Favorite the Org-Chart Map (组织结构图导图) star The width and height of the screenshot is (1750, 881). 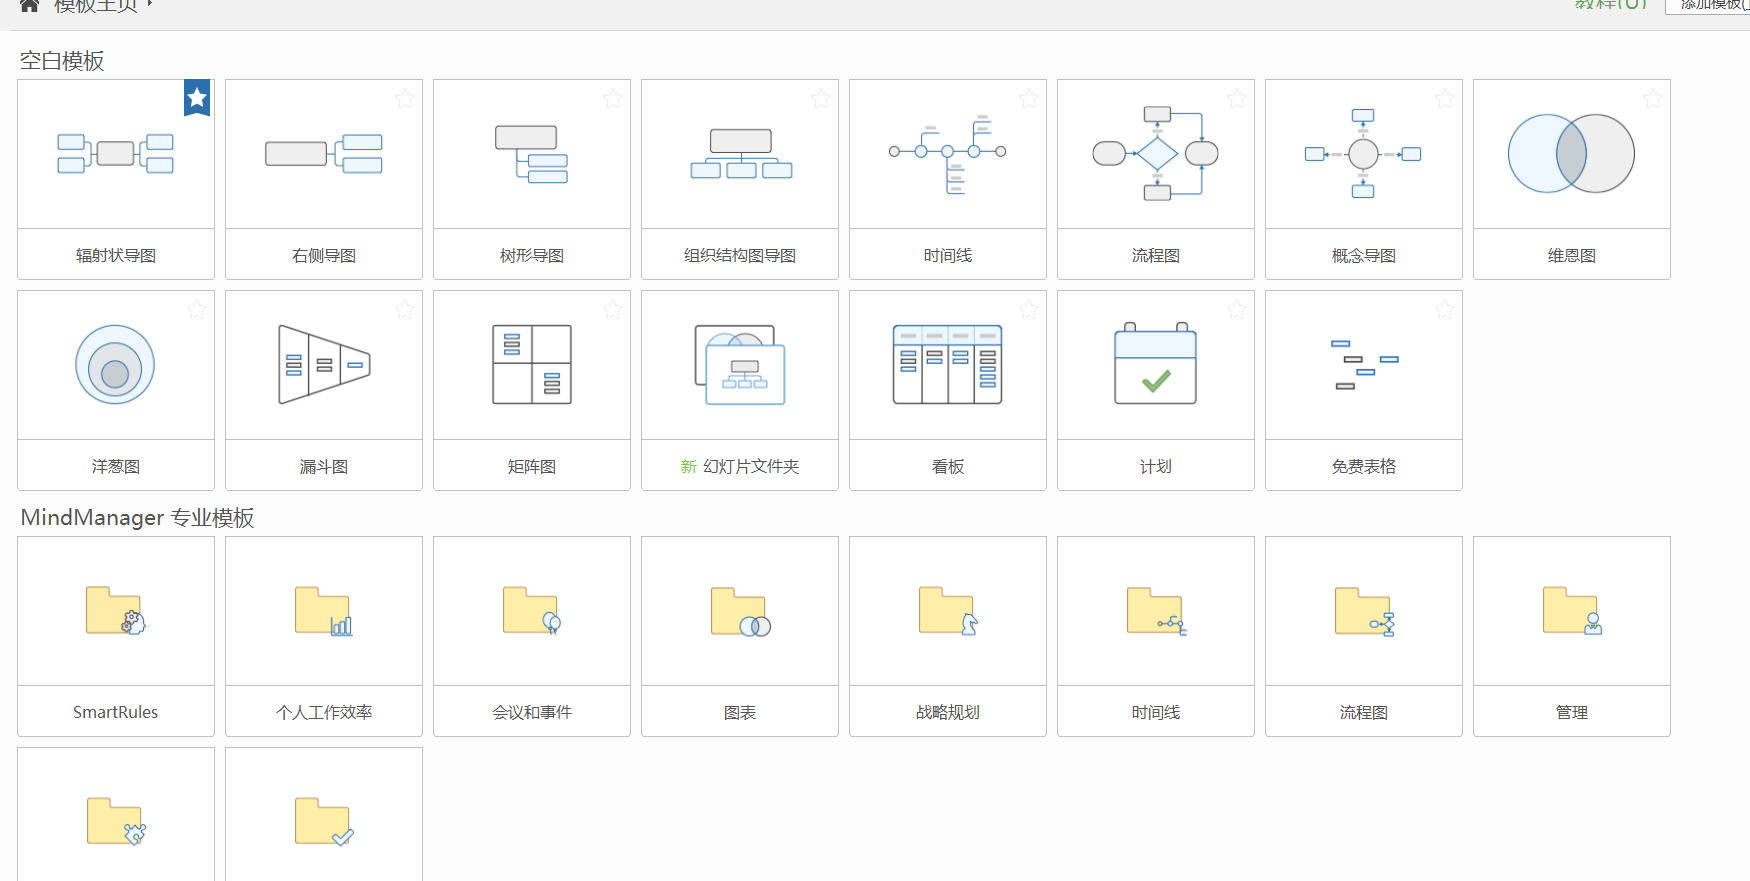[x=821, y=98]
